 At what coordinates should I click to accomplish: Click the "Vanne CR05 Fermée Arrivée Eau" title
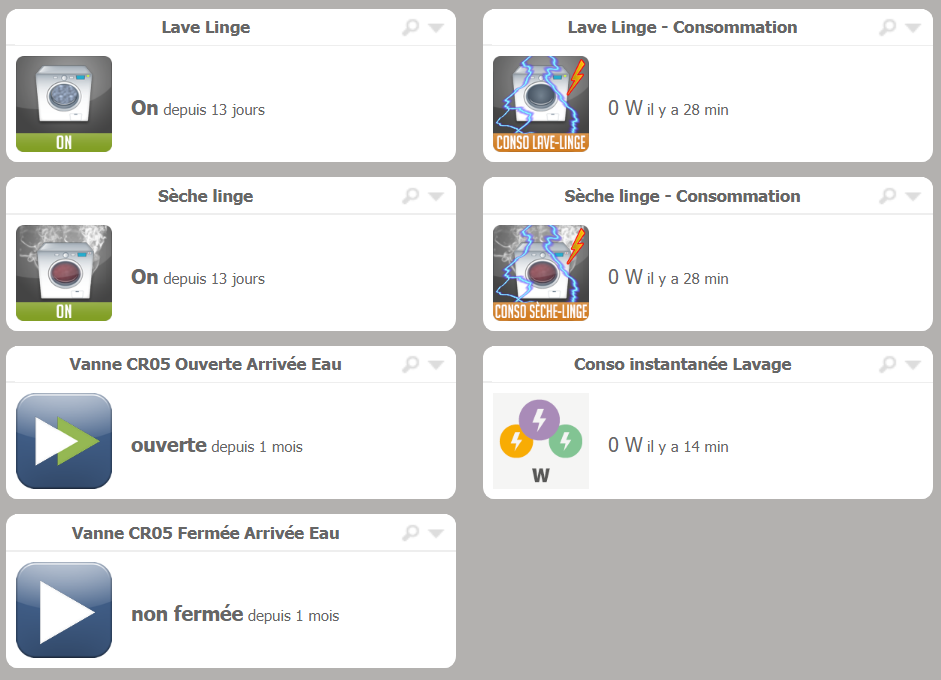[x=205, y=534]
